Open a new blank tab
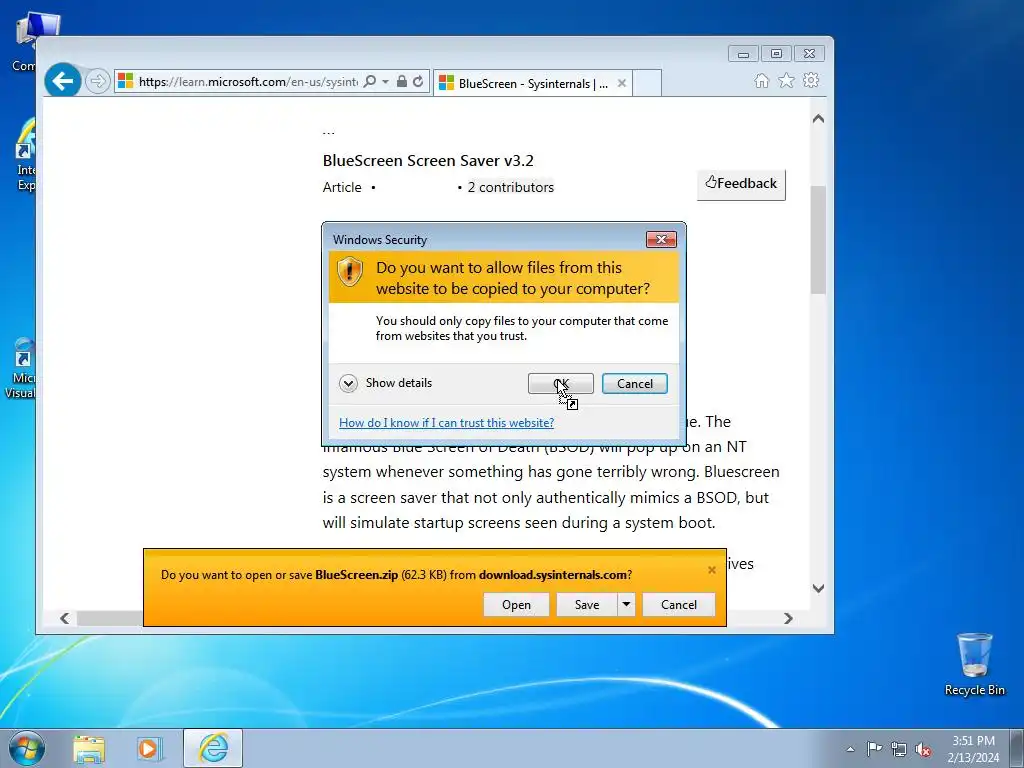Viewport: 1024px width, 768px height. tap(647, 83)
